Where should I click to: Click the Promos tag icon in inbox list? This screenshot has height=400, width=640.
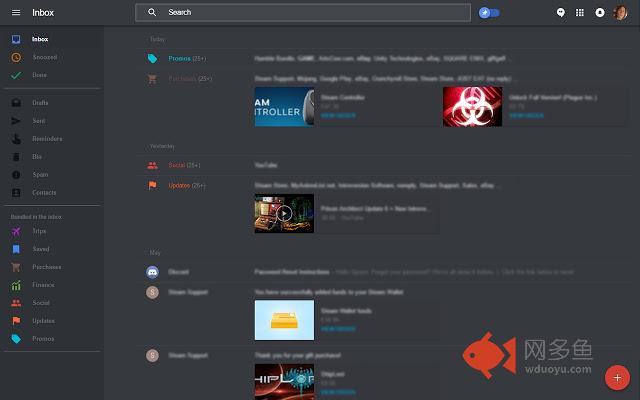152,58
